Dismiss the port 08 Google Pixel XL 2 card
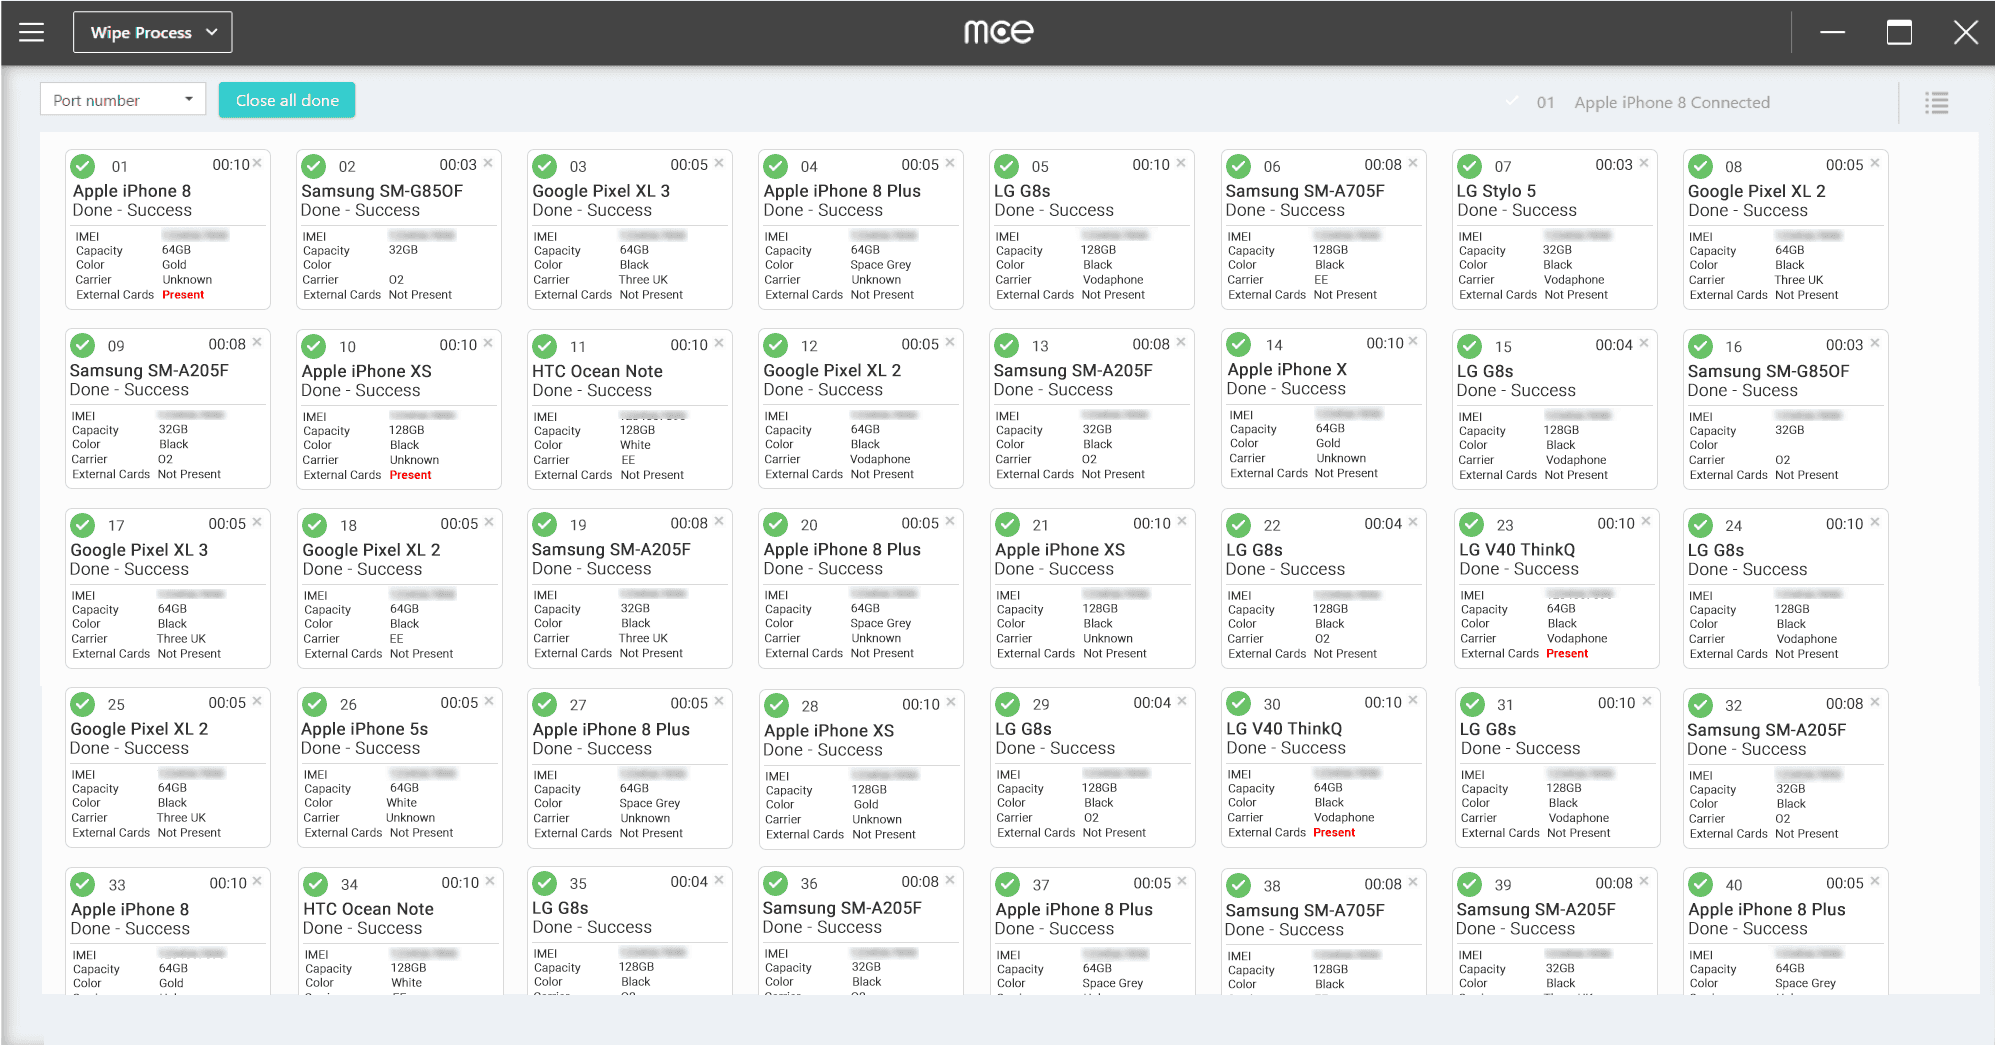Screen dimensions: 1995x1045 click(x=1876, y=163)
